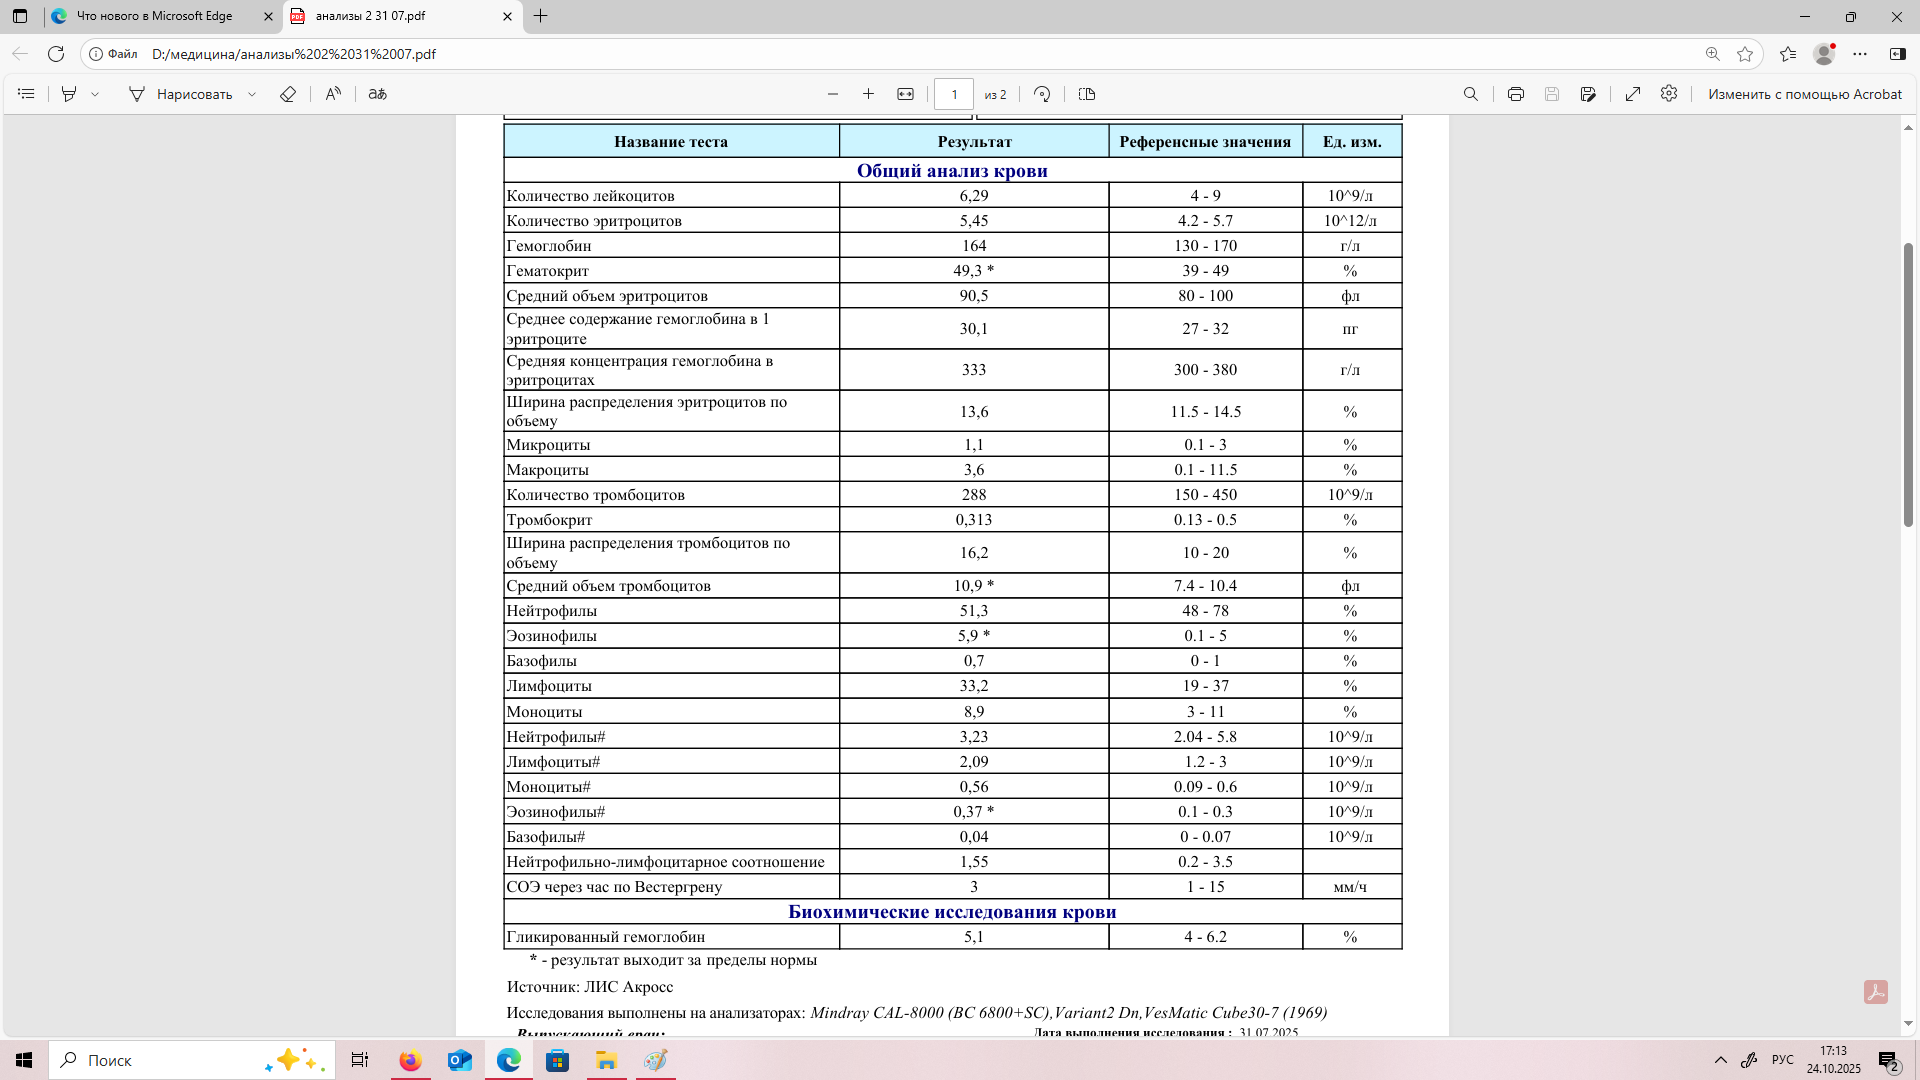This screenshot has width=1920, height=1080.
Task: Open the table of contents sidebar
Action: [x=27, y=94]
